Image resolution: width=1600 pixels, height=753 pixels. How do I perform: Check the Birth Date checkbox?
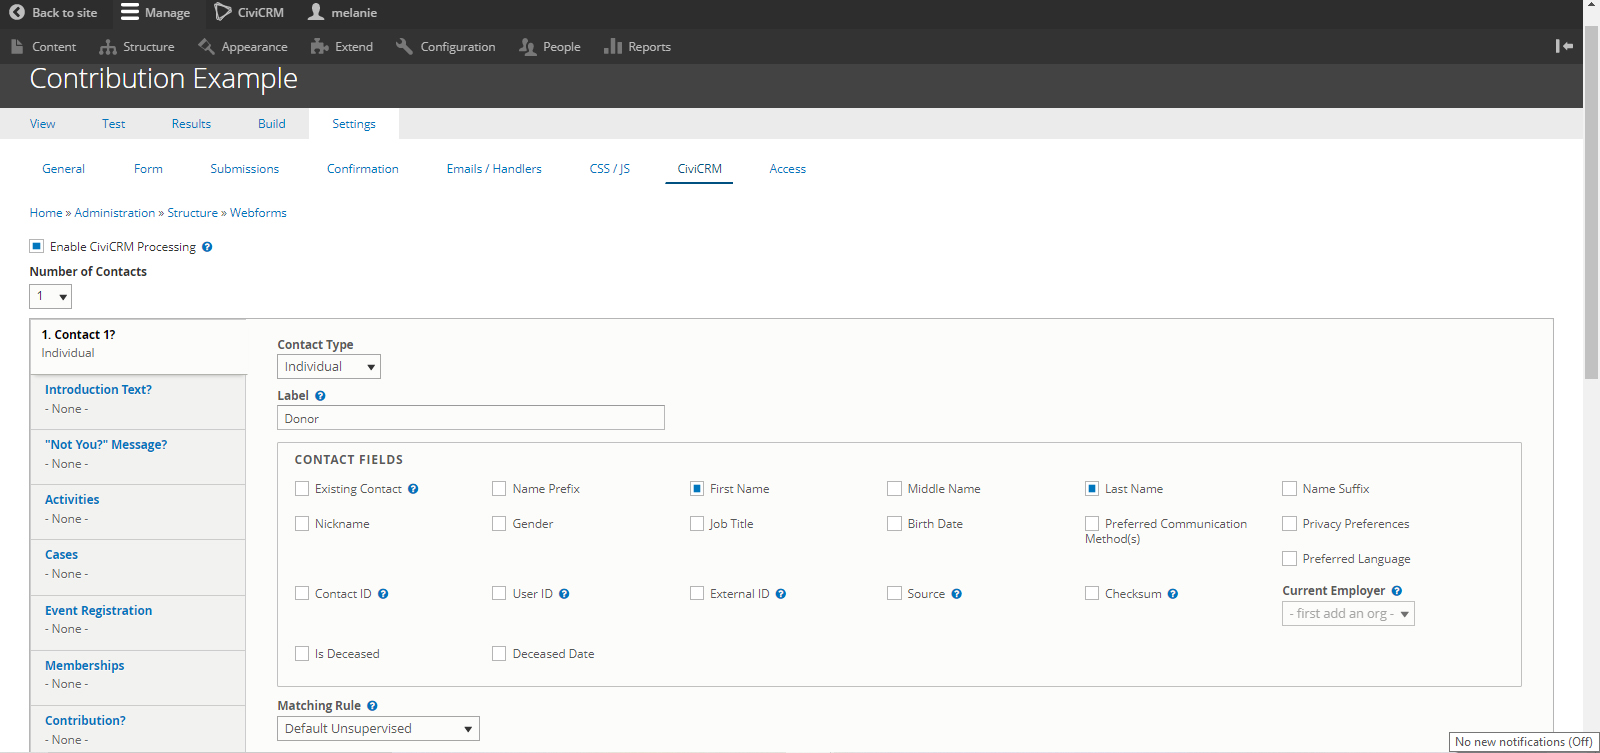click(x=894, y=524)
